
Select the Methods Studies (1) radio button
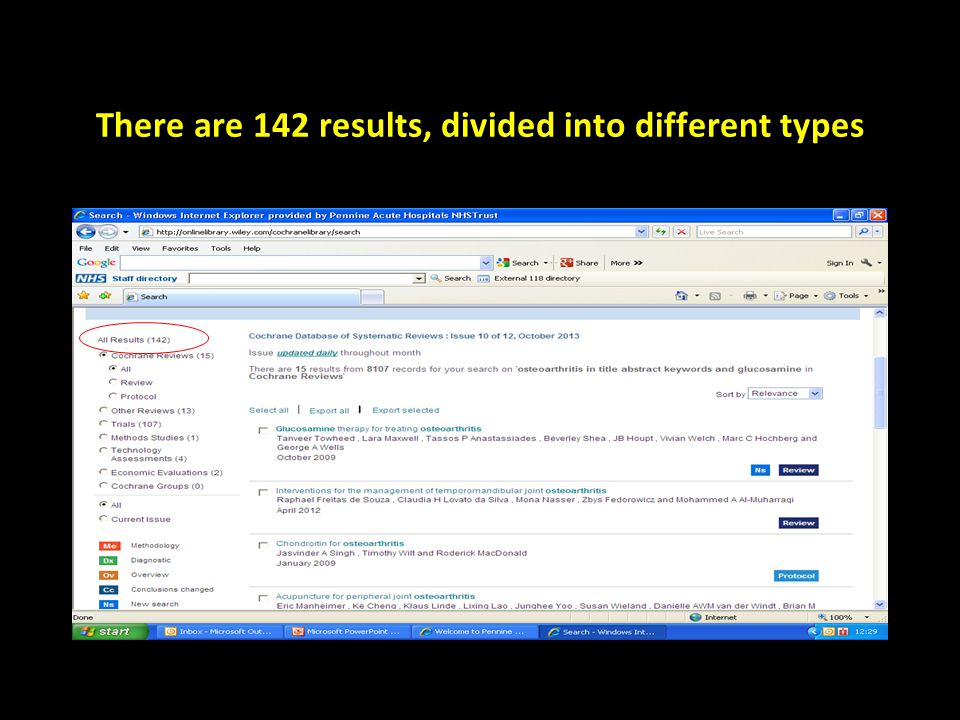[103, 437]
